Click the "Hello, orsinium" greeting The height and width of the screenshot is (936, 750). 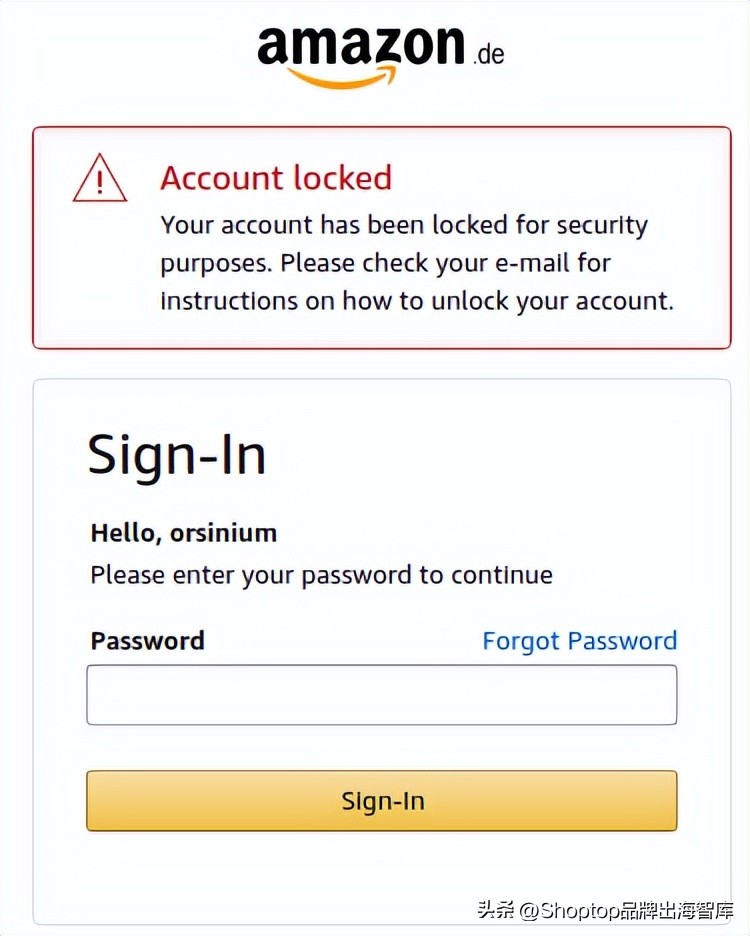(x=184, y=533)
